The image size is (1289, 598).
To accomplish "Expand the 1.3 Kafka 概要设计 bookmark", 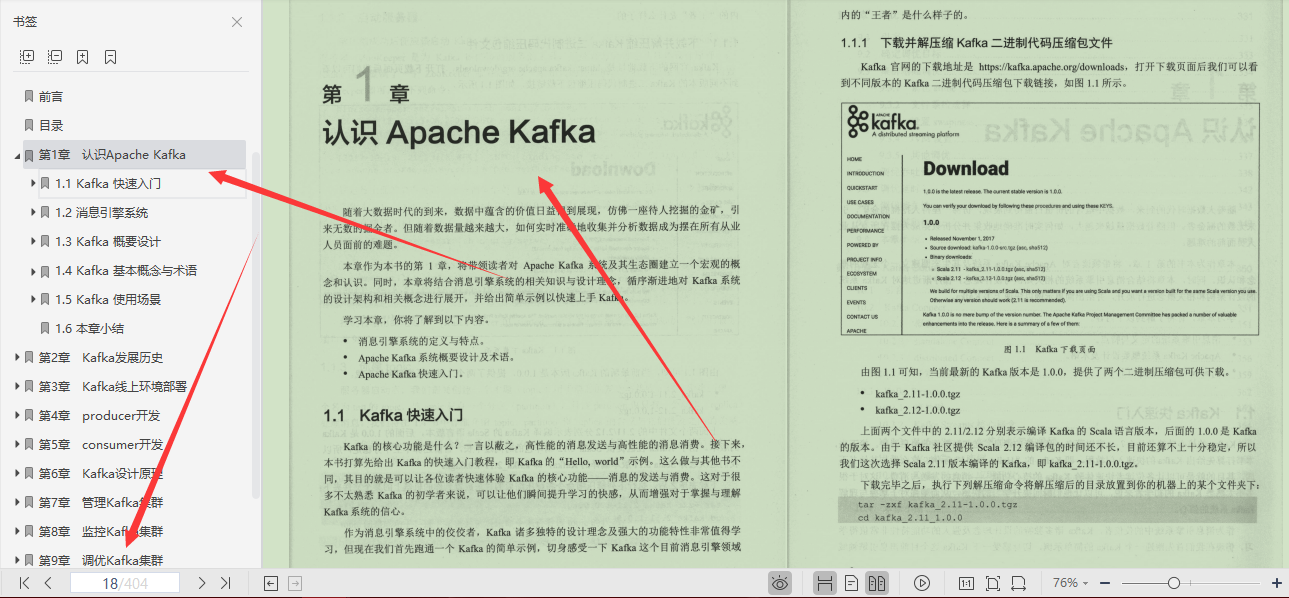I will tap(33, 241).
